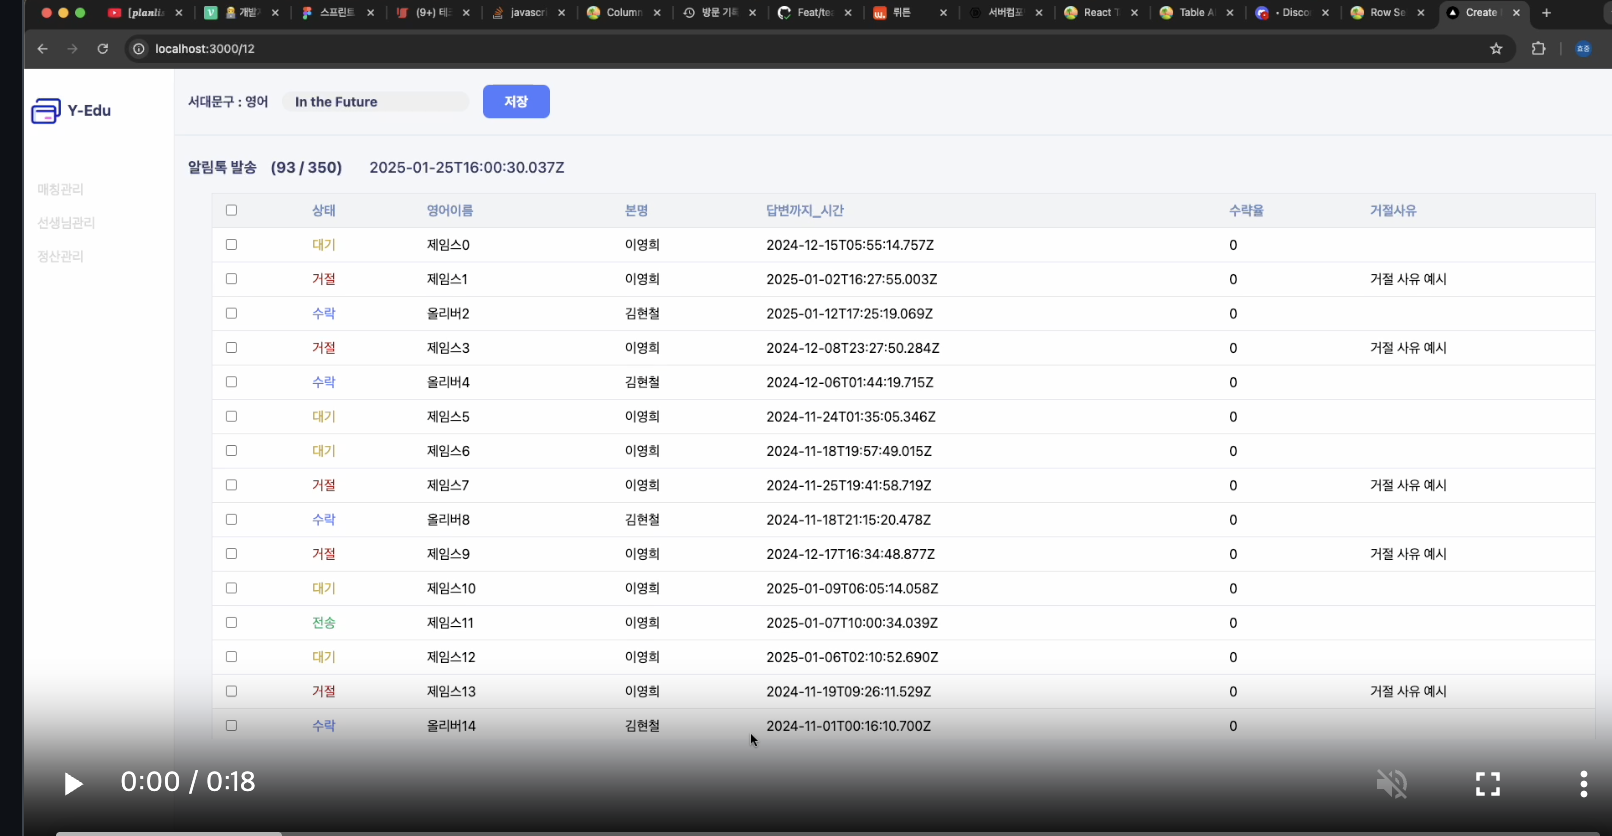Close the planit YouTube tab
This screenshot has width=1612, height=836.
[179, 13]
